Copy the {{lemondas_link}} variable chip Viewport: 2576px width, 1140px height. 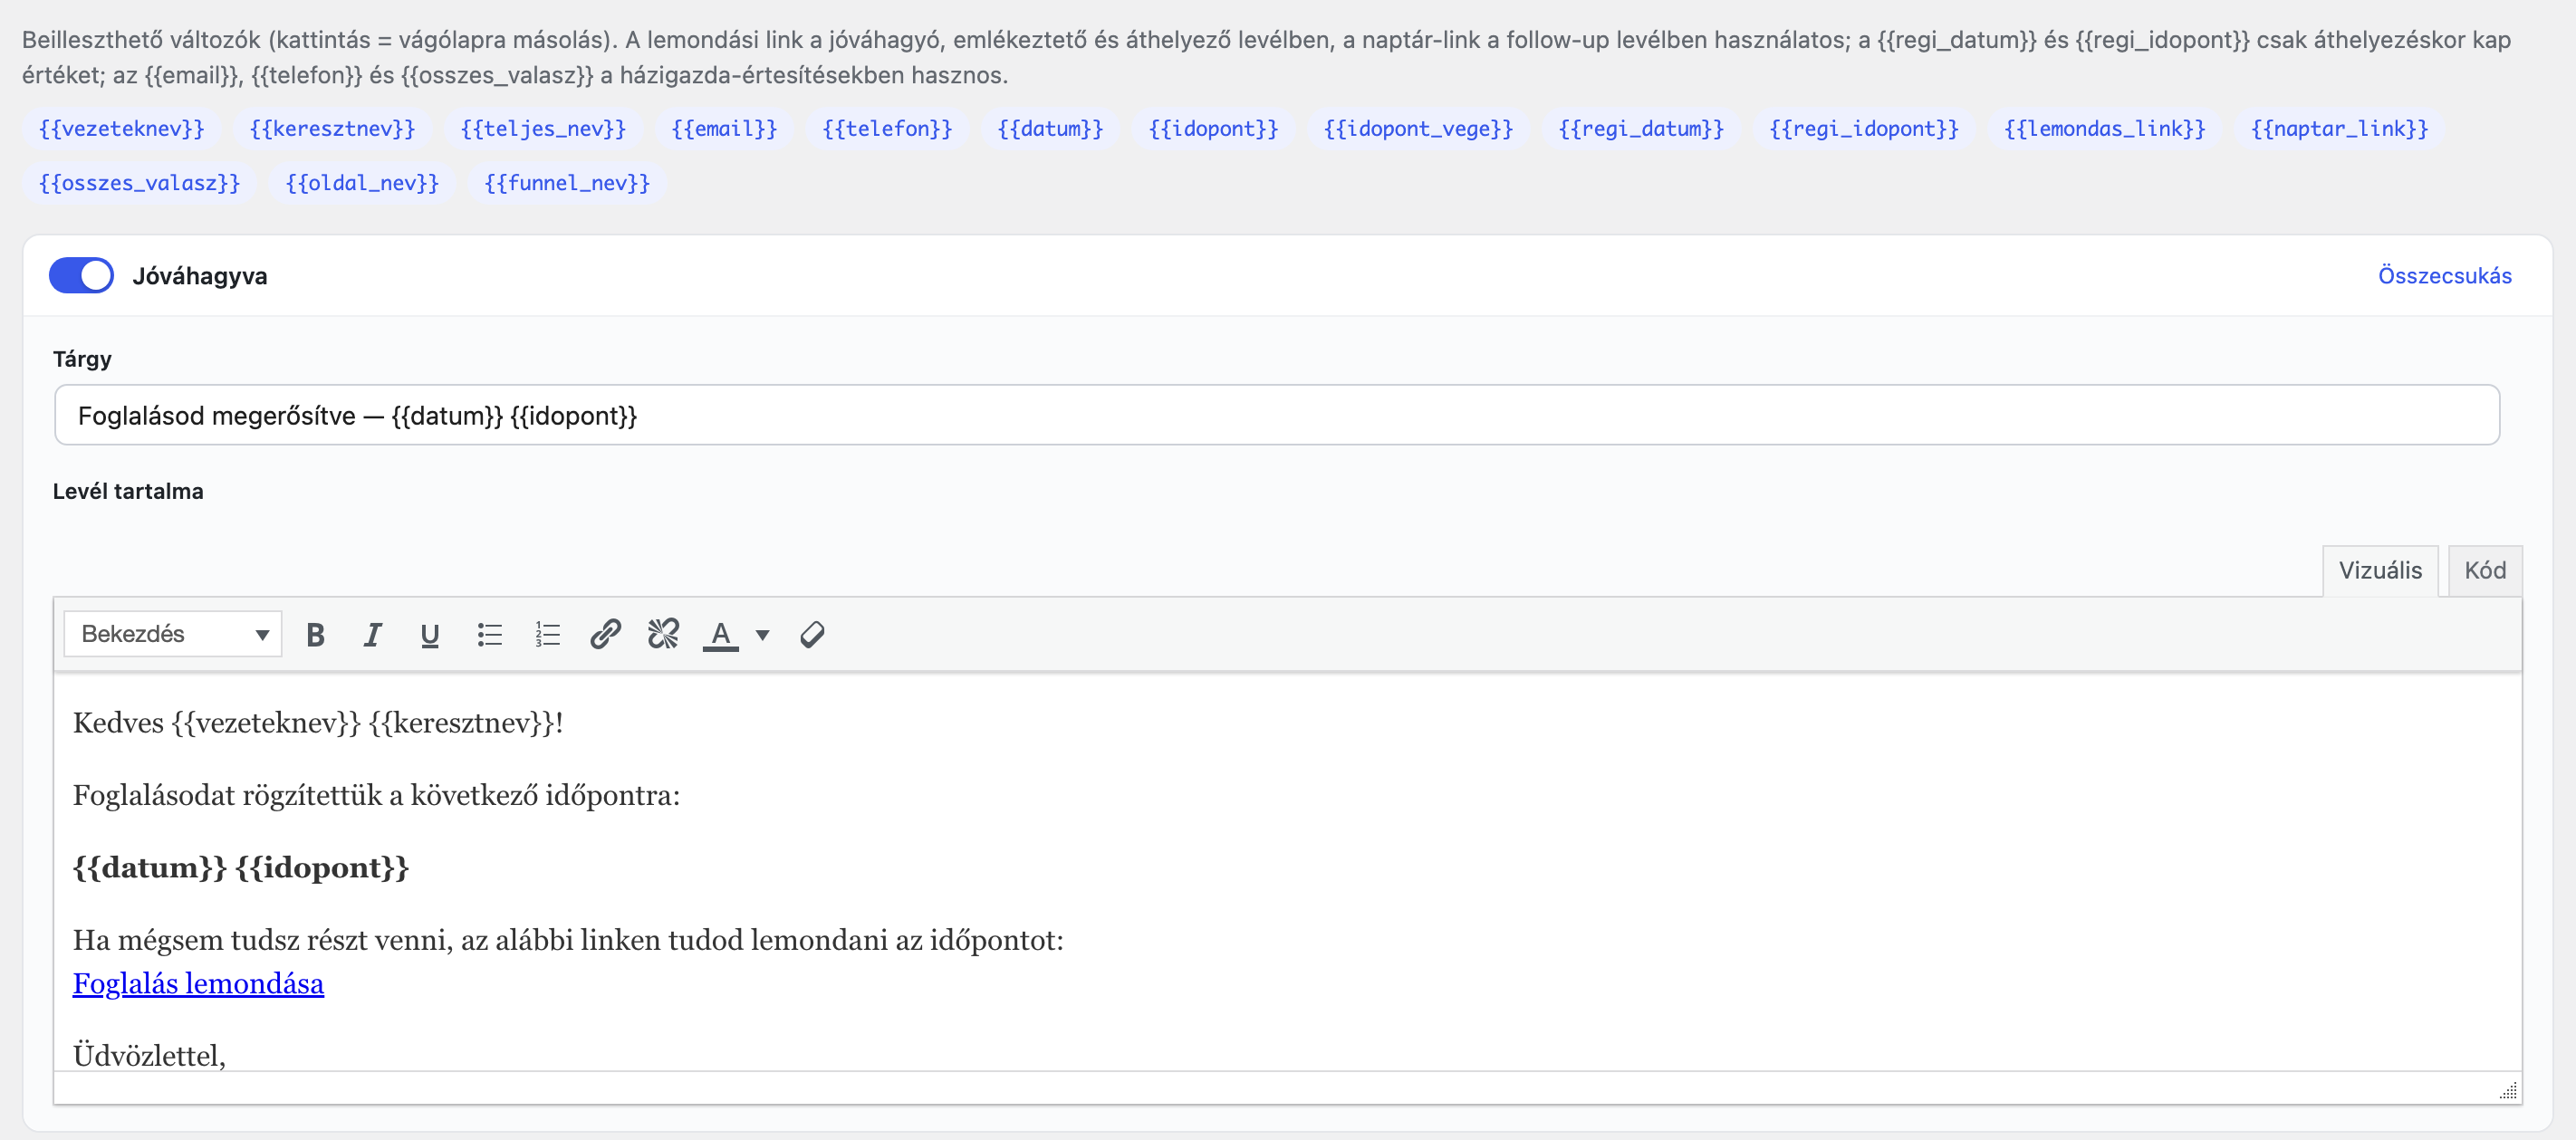pyautogui.click(x=2104, y=128)
